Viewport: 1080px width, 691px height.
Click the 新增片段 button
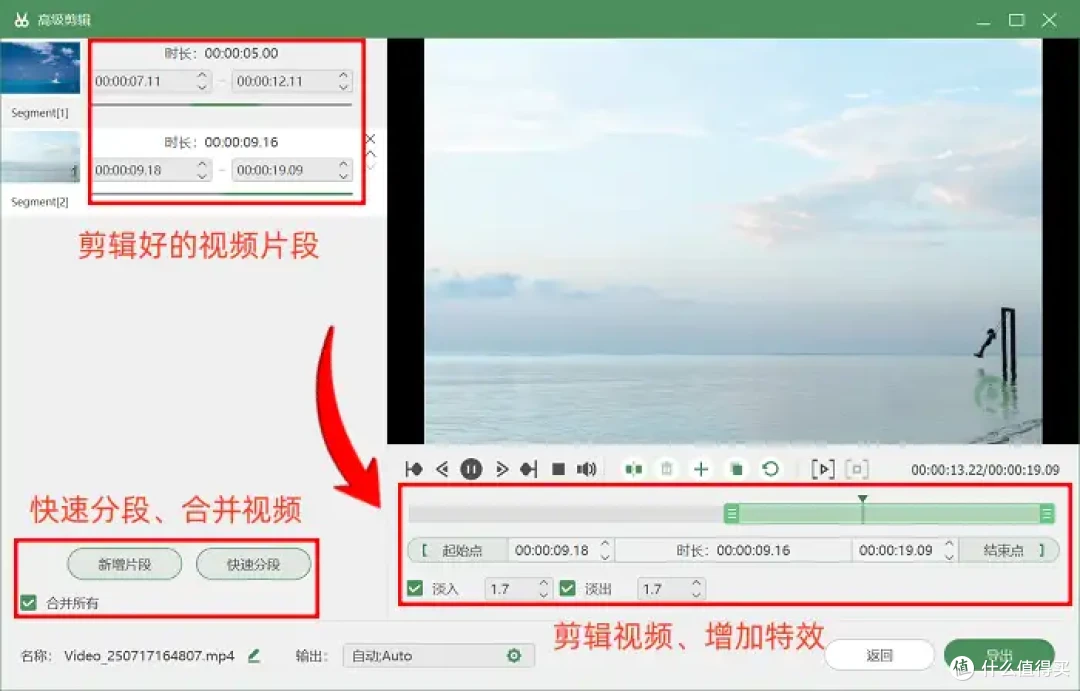coord(125,564)
